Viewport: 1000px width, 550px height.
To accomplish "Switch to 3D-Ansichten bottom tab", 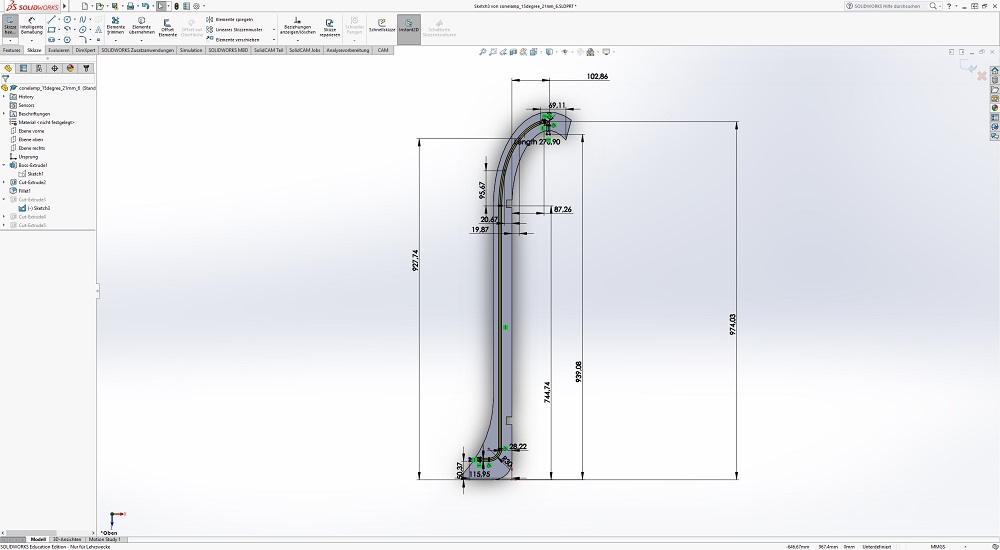I will (66, 540).
